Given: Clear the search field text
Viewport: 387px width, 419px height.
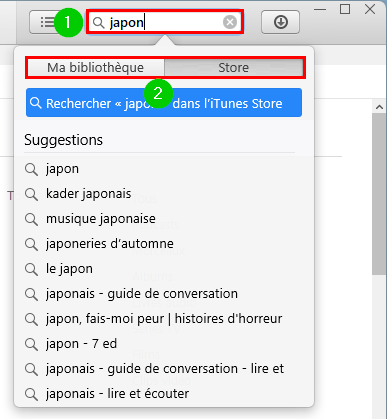Looking at the screenshot, I should click(x=230, y=22).
